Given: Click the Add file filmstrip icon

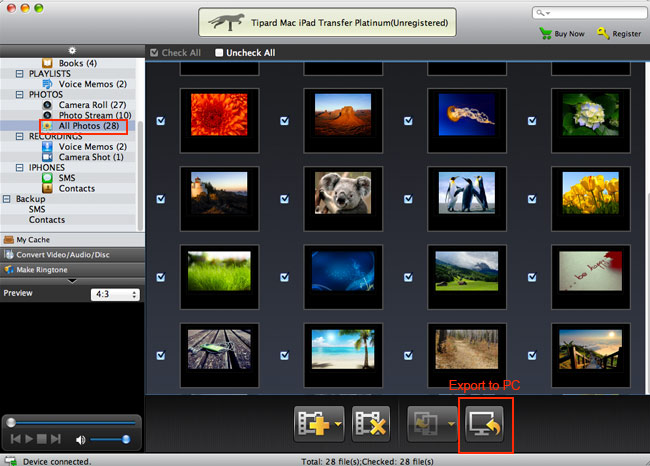Looking at the screenshot, I should tap(313, 424).
